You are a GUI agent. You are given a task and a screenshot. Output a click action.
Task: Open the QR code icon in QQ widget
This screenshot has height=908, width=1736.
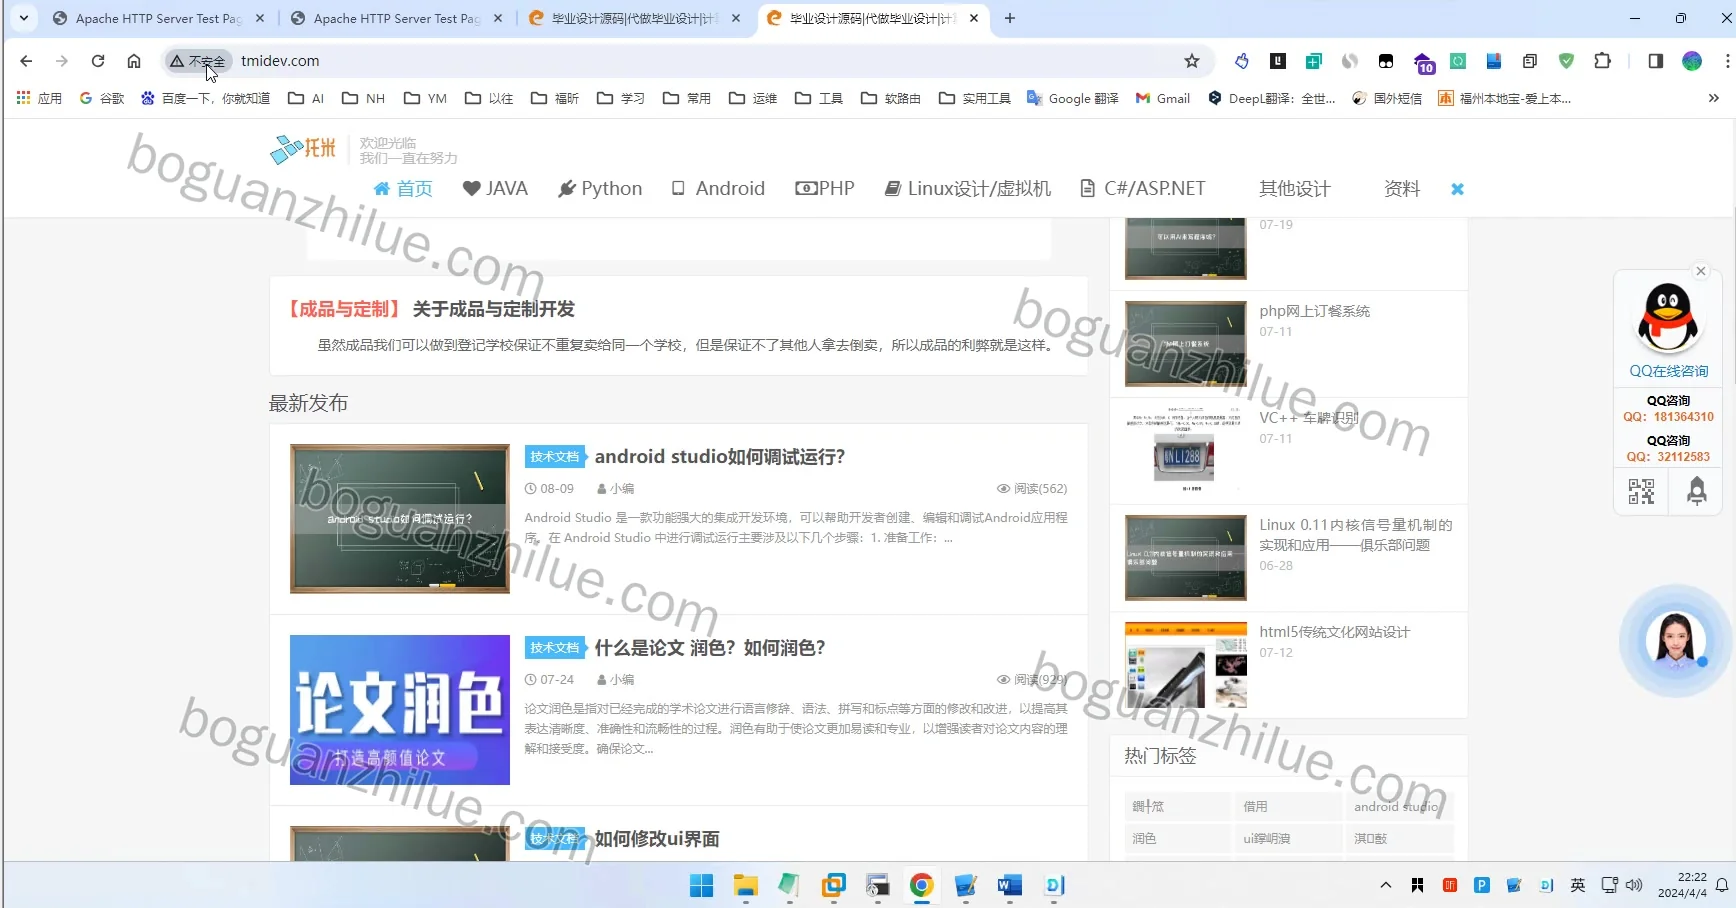click(1641, 491)
